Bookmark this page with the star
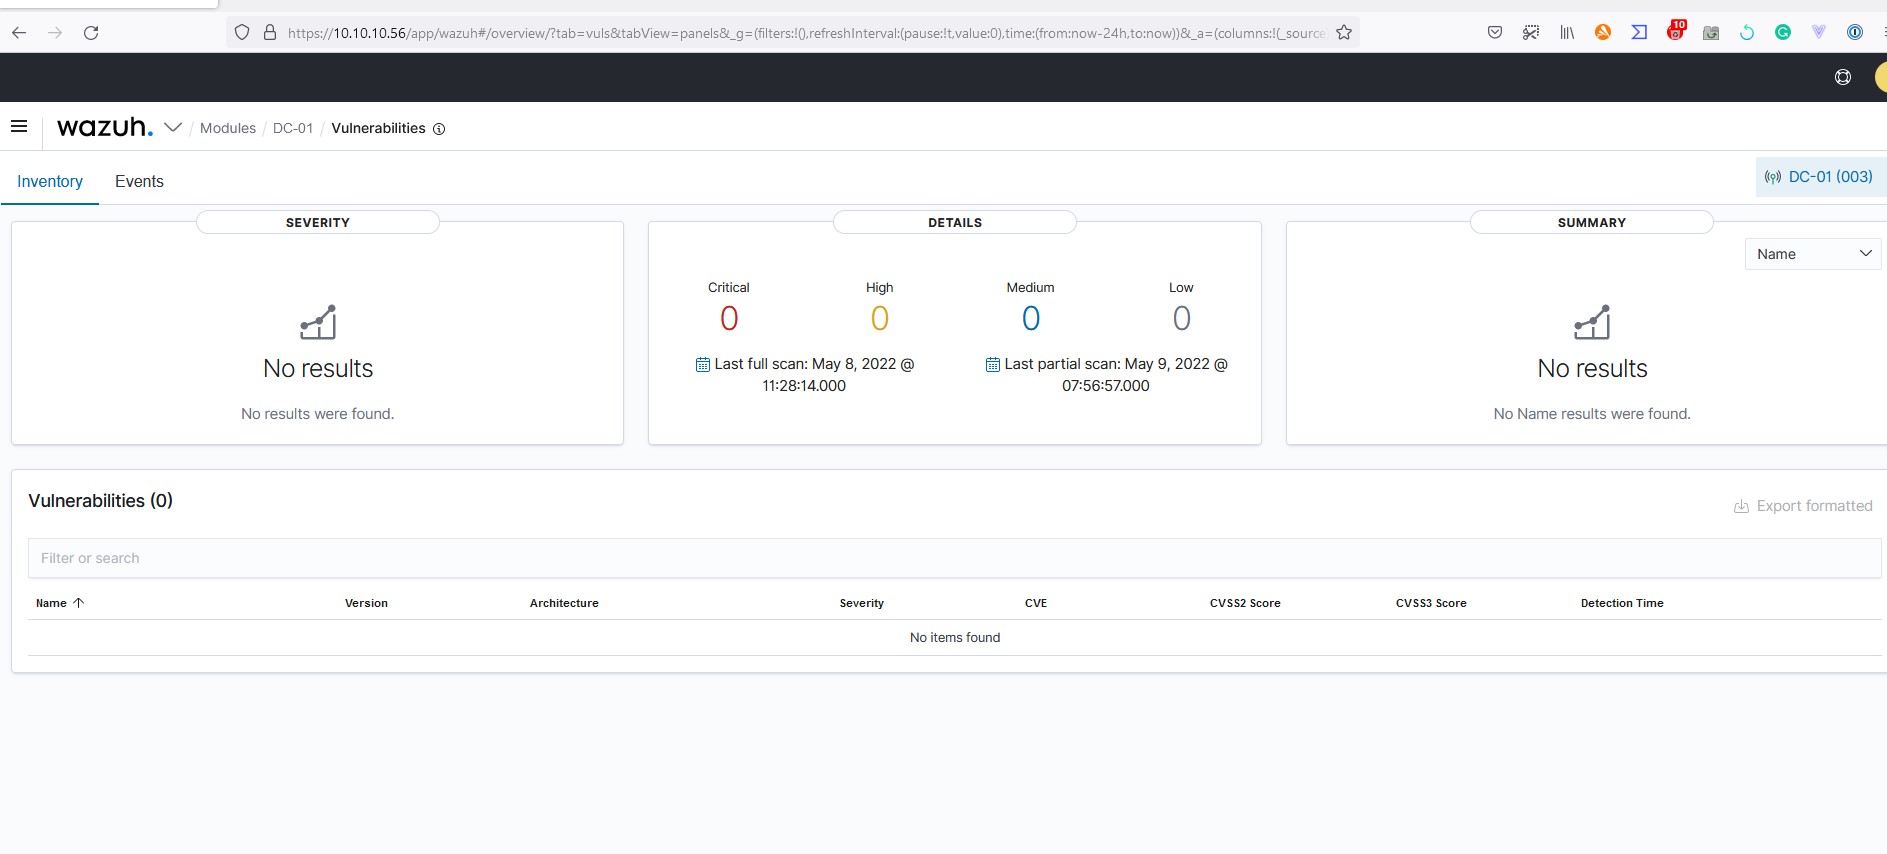This screenshot has width=1887, height=854. click(1344, 33)
